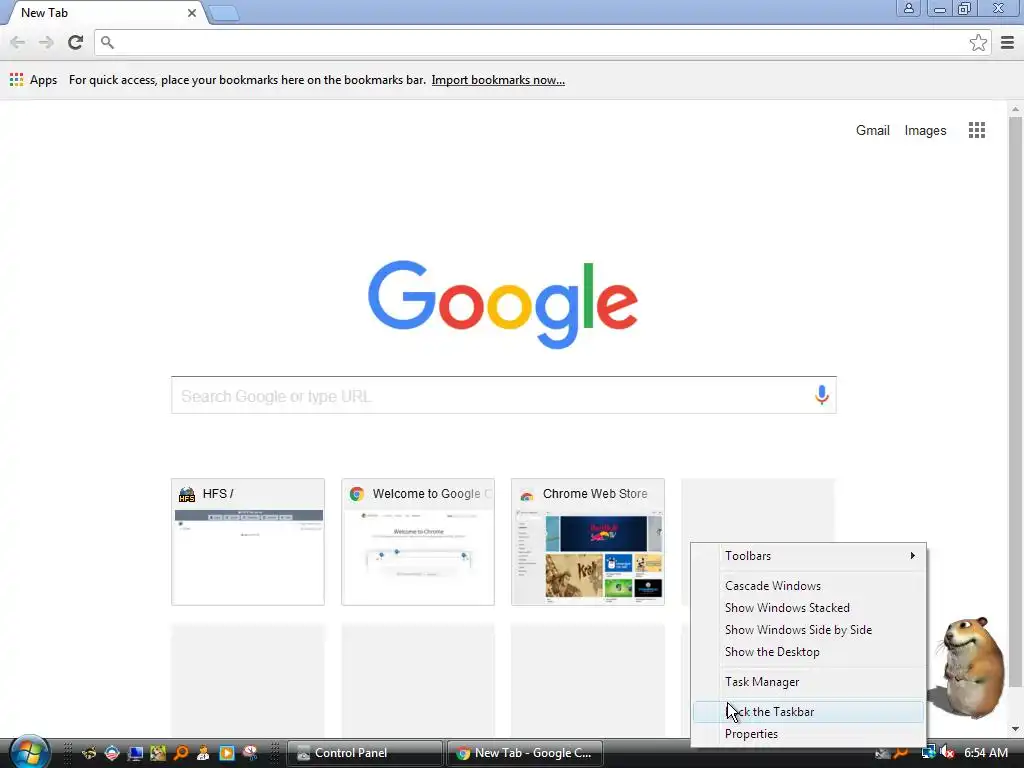1024x768 pixels.
Task: Open the Gmail link
Action: tap(872, 130)
